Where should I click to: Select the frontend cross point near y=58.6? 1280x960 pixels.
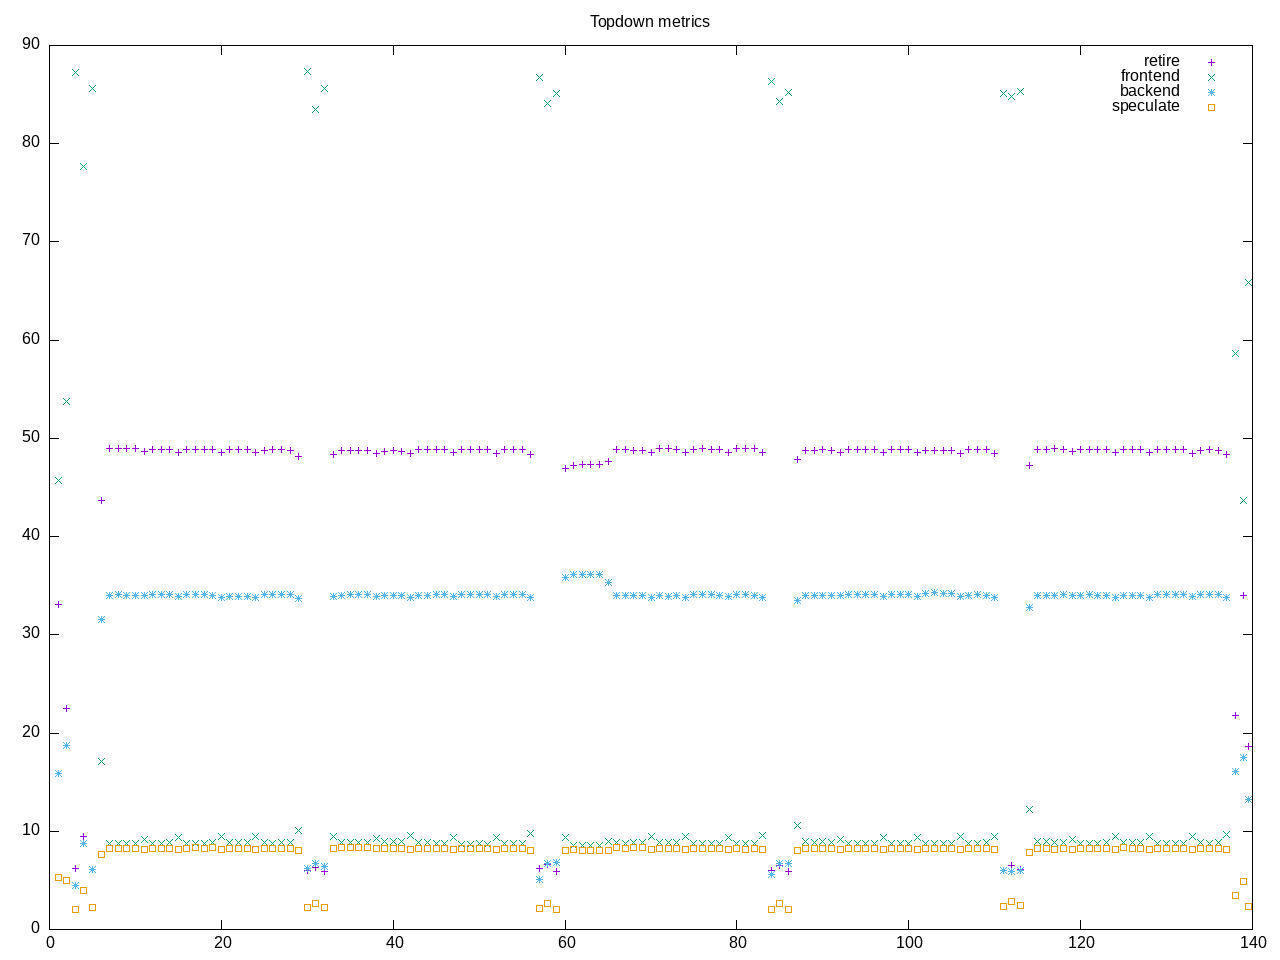[1235, 353]
